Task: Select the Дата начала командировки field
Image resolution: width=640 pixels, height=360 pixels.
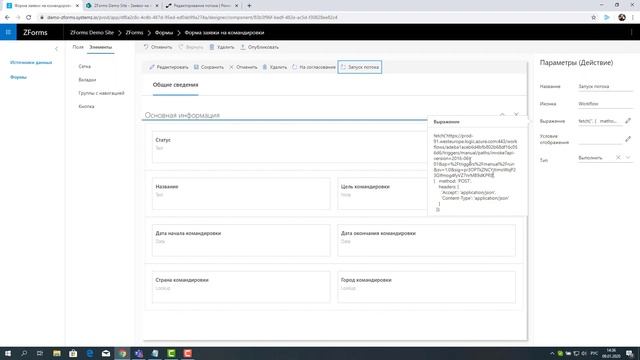Action: (x=241, y=240)
